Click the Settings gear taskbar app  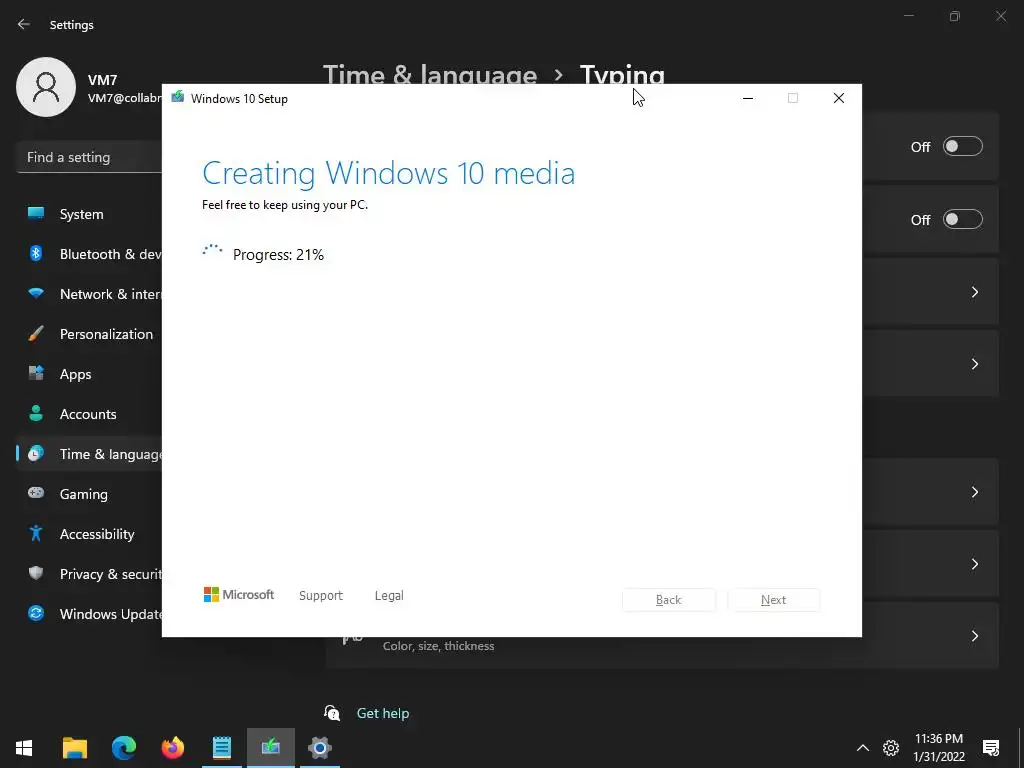pos(320,748)
